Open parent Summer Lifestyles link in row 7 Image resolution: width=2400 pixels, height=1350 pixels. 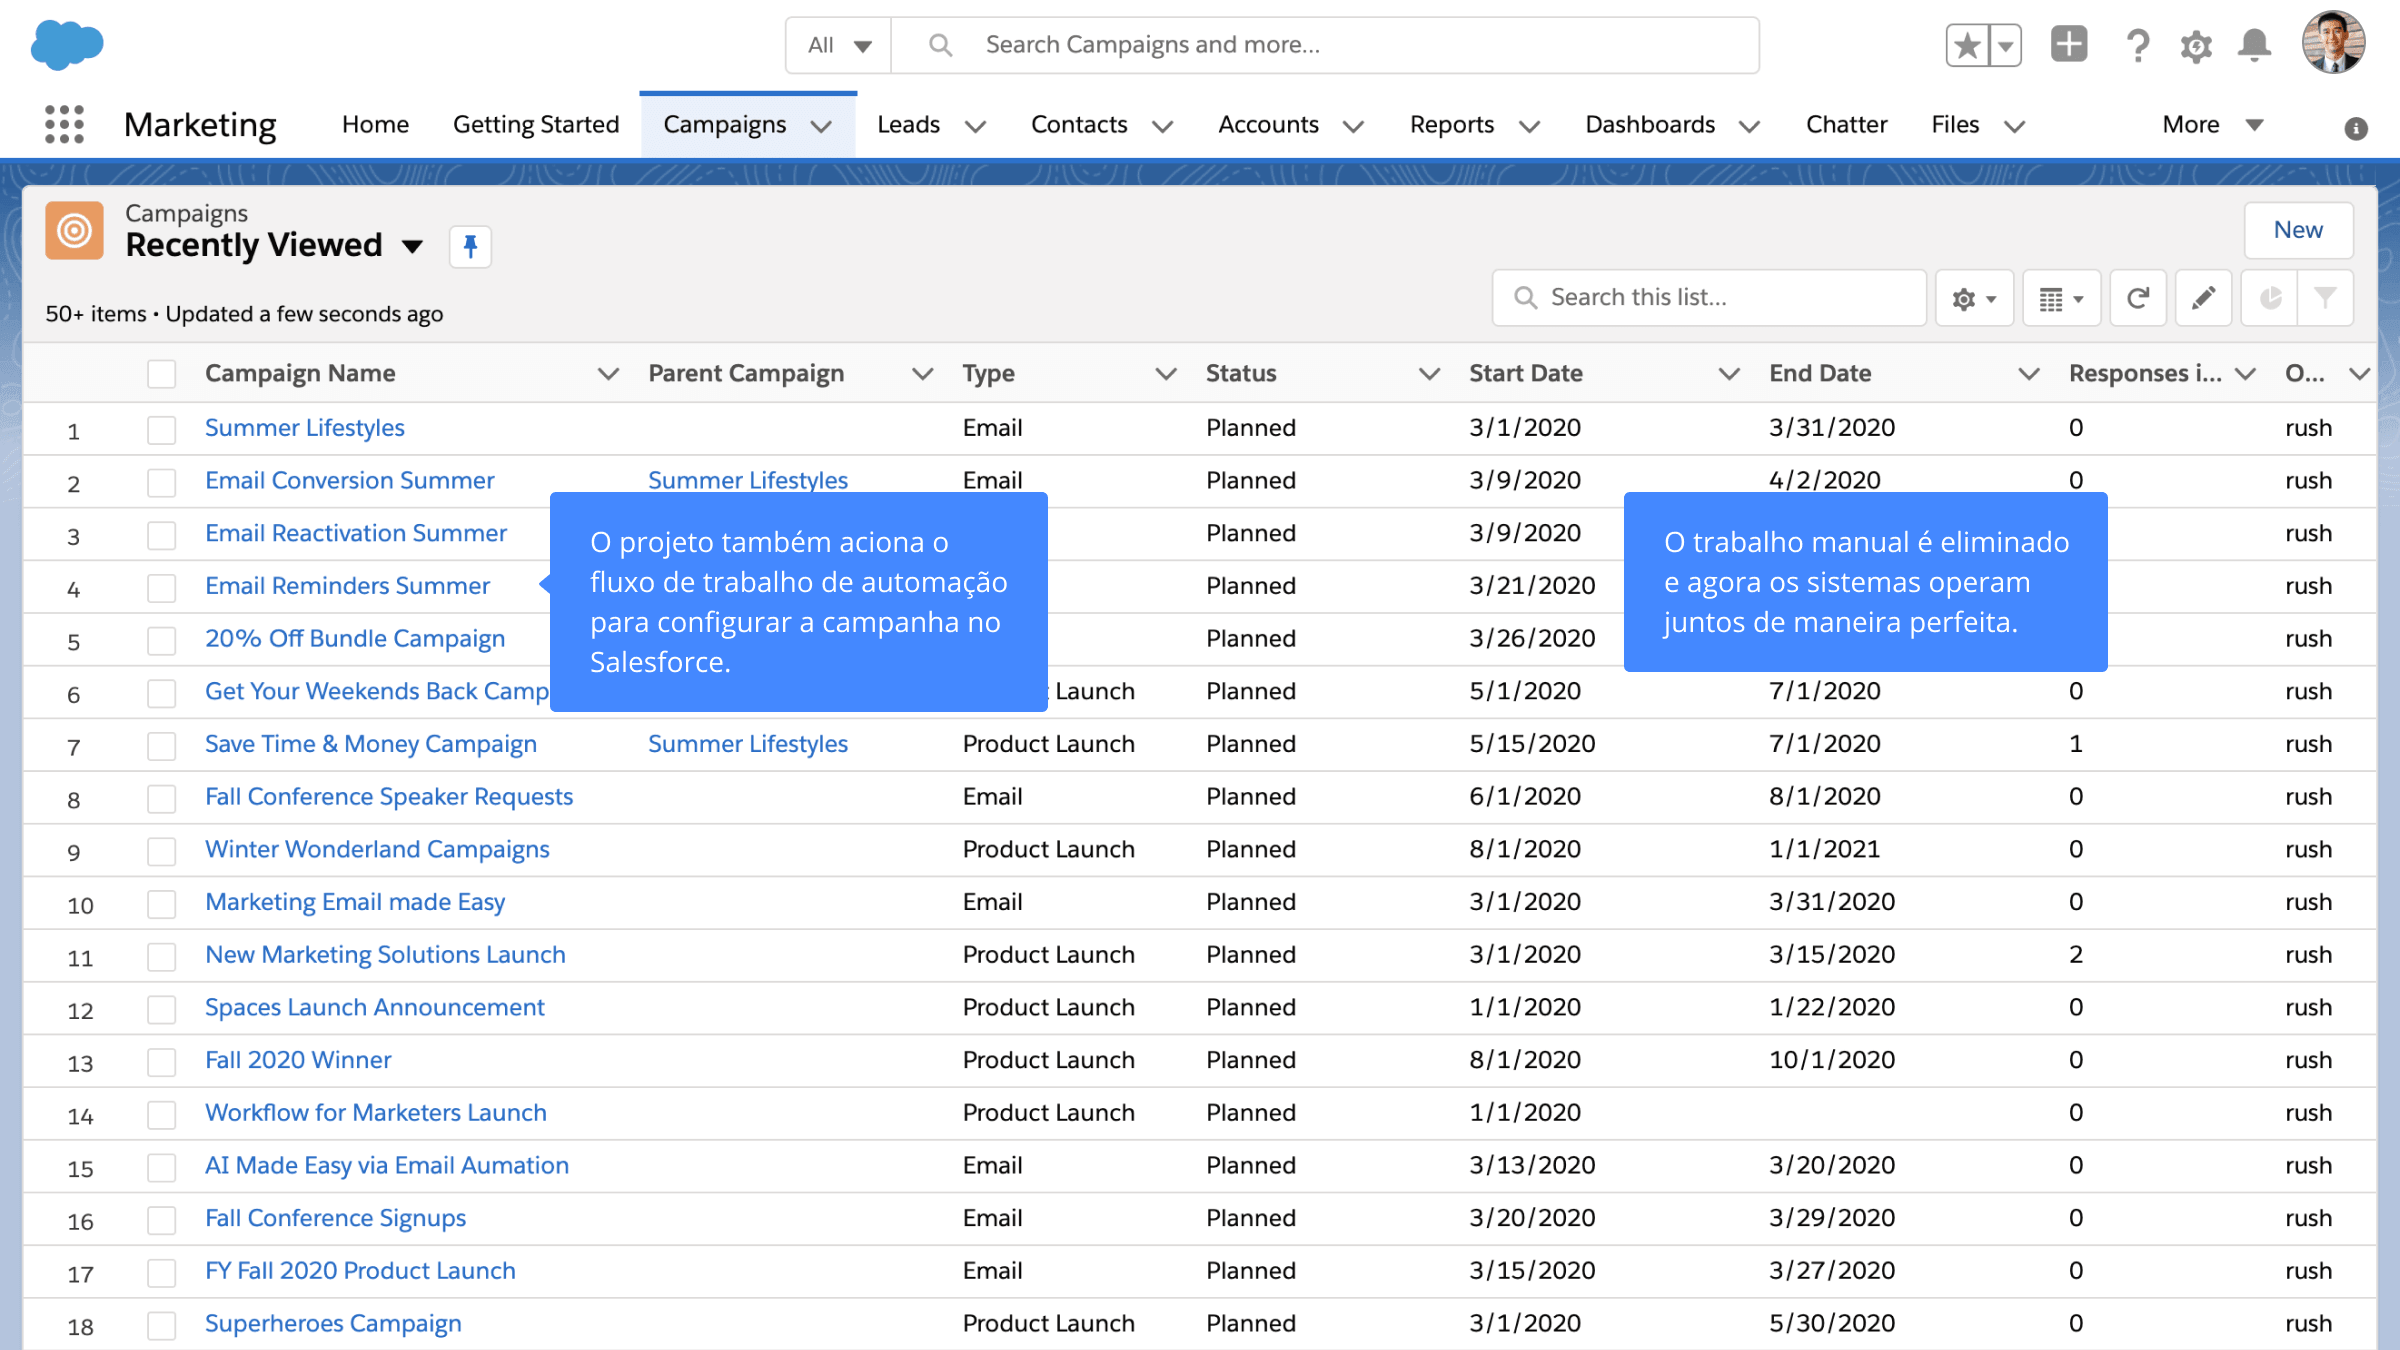coord(748,744)
